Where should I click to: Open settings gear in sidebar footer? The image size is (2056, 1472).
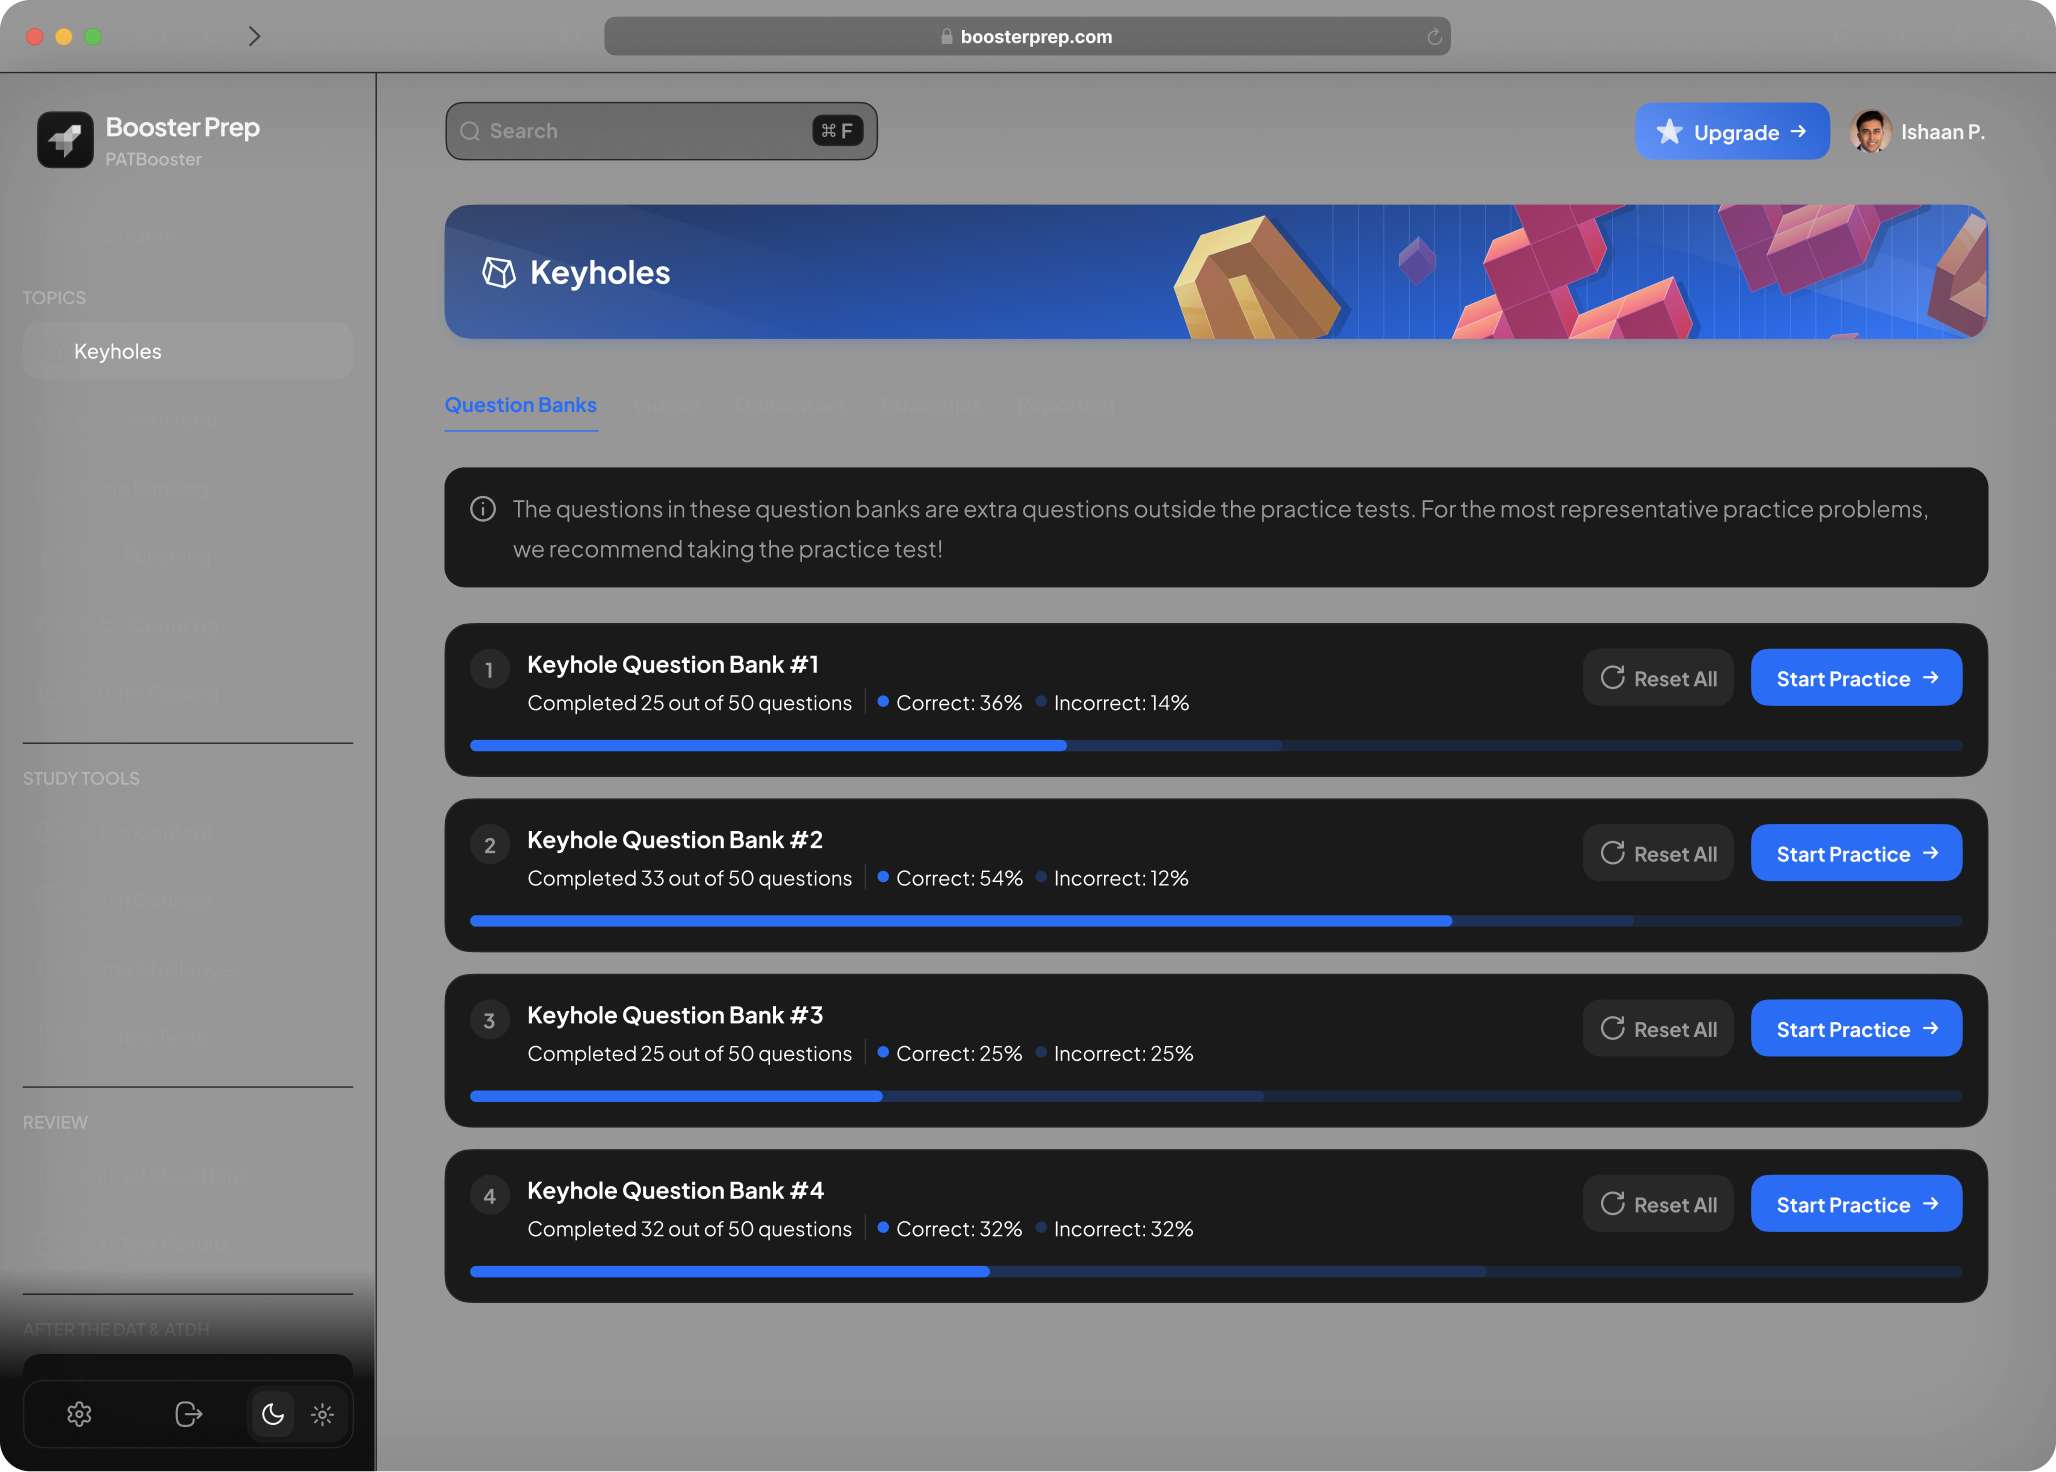79,1413
